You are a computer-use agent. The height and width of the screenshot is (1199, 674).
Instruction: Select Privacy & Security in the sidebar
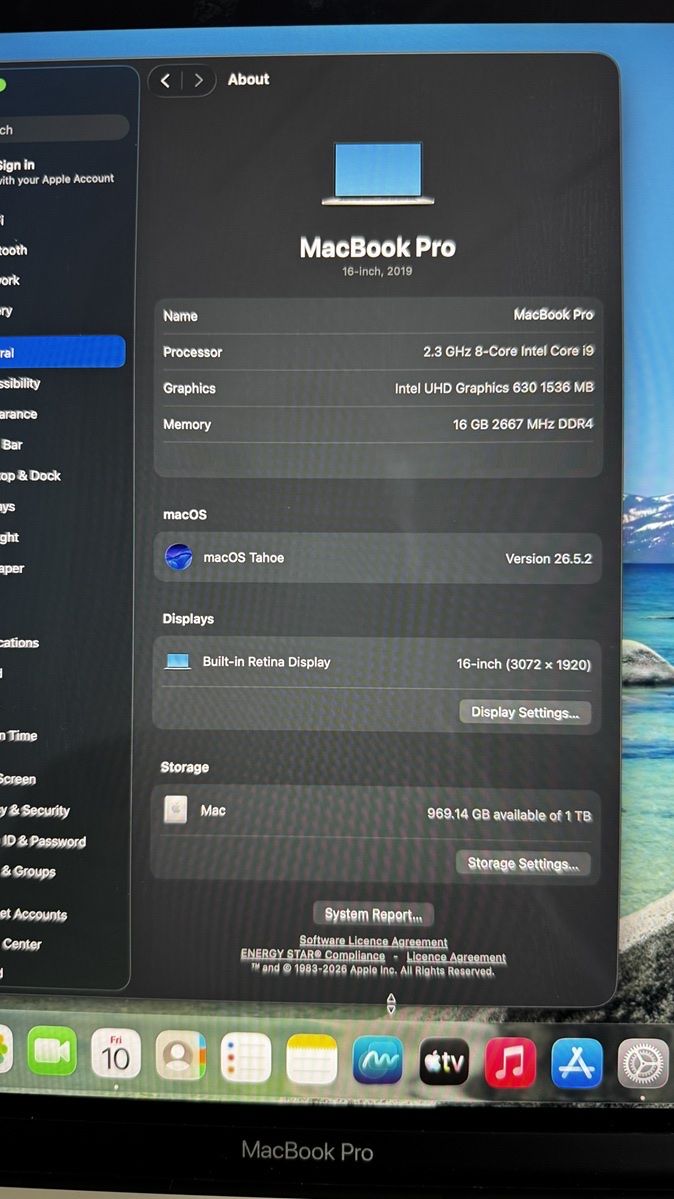point(35,810)
